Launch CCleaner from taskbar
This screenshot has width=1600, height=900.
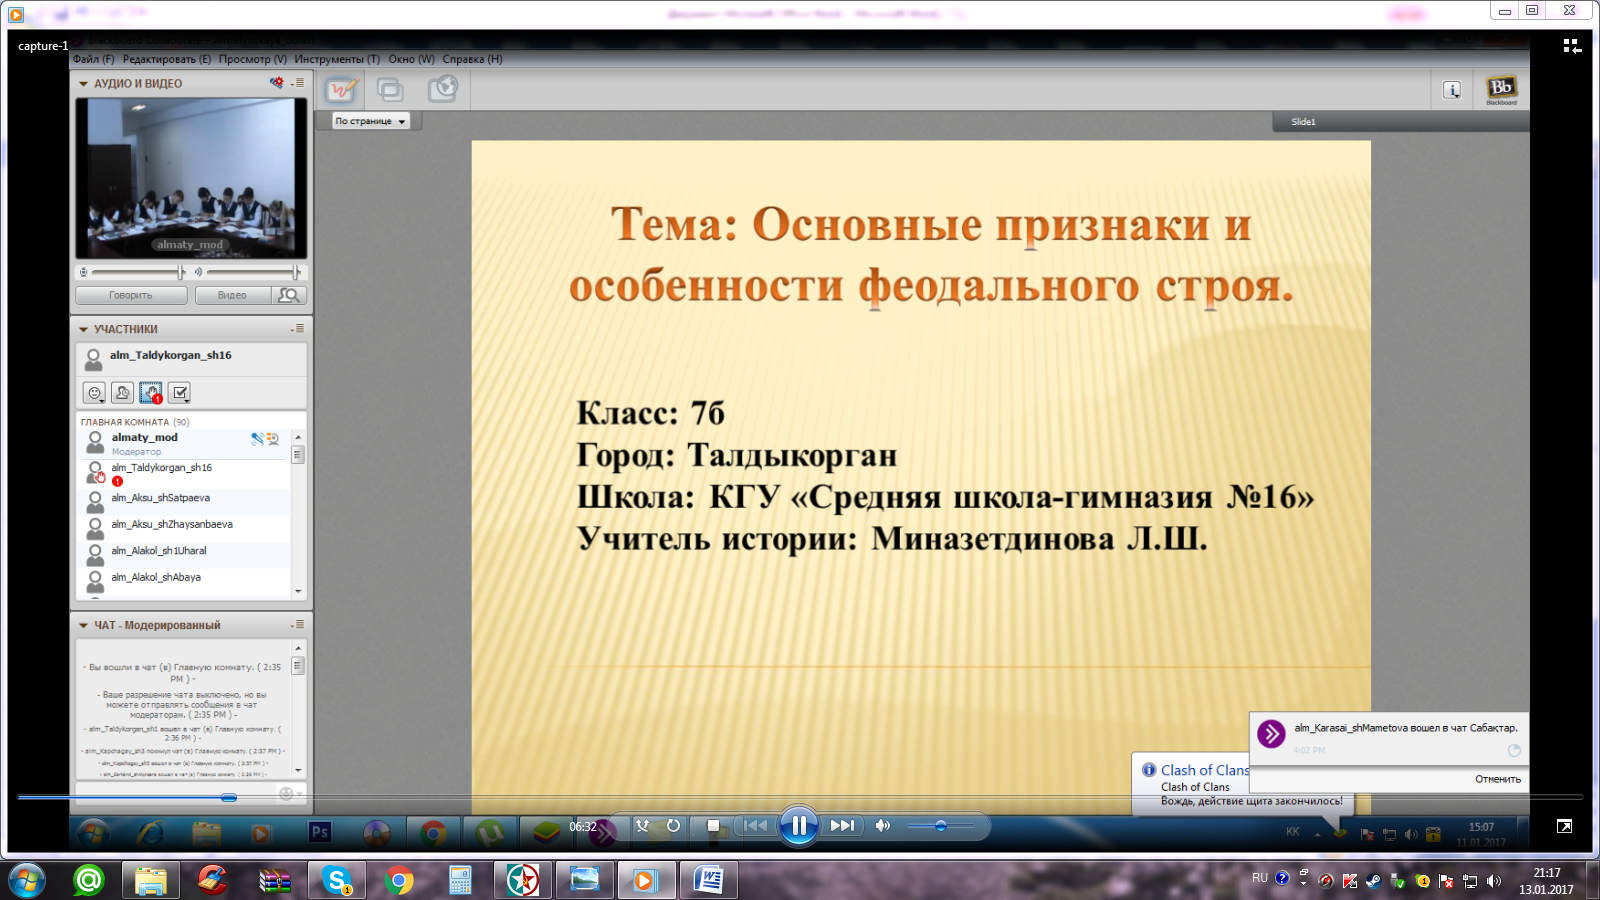212,880
